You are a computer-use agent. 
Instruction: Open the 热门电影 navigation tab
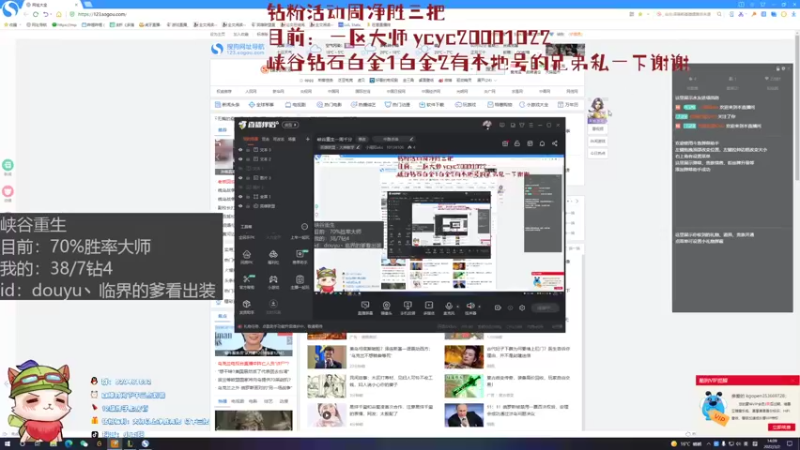[x=329, y=105]
